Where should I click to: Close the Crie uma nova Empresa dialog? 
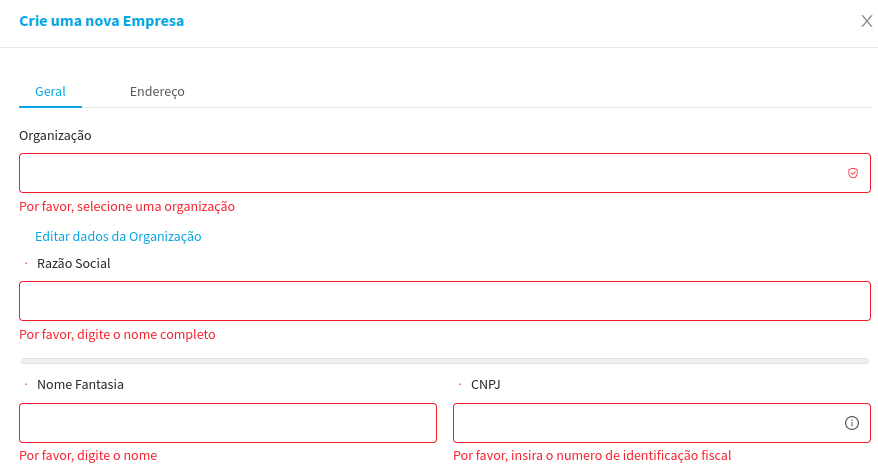click(x=867, y=21)
